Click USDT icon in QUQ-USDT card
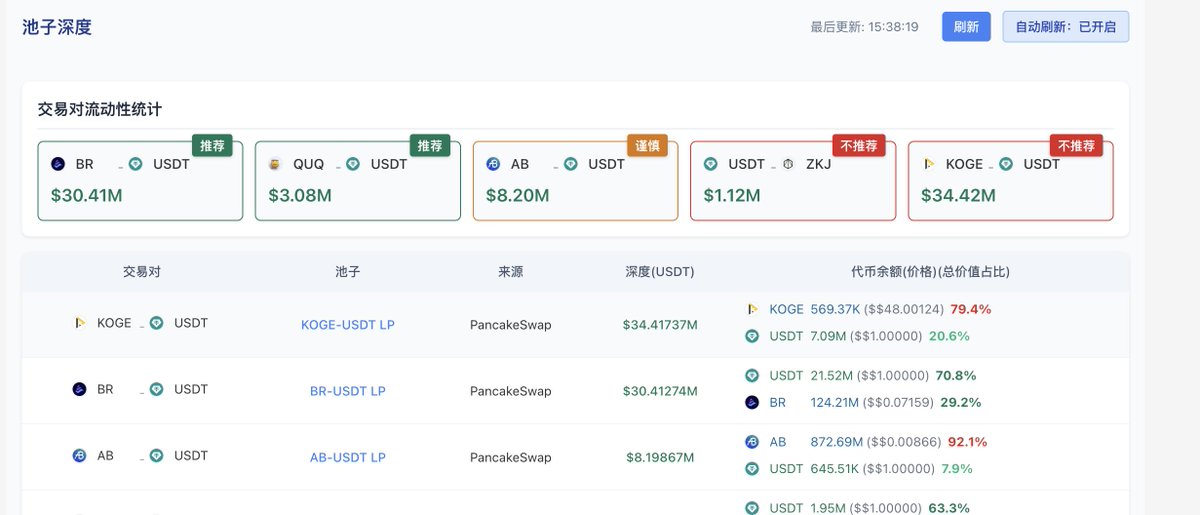This screenshot has height=515, width=1200. (353, 164)
